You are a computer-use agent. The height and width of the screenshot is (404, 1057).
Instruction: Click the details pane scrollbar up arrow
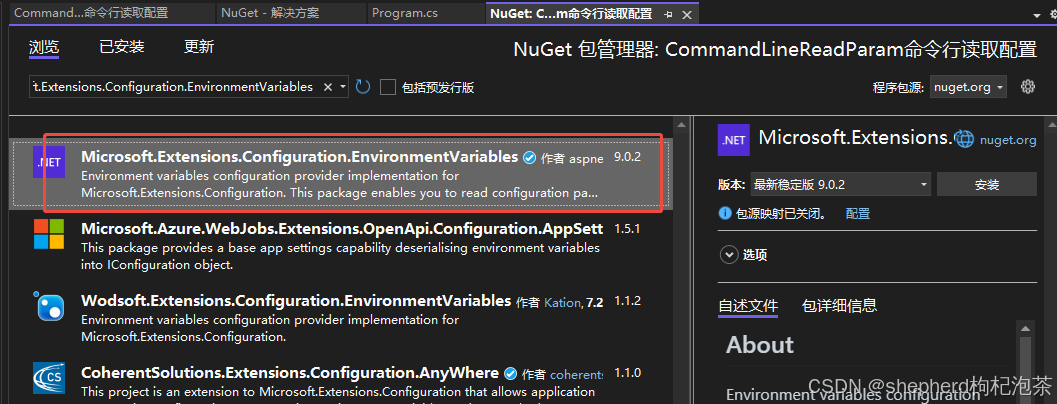(1050, 124)
